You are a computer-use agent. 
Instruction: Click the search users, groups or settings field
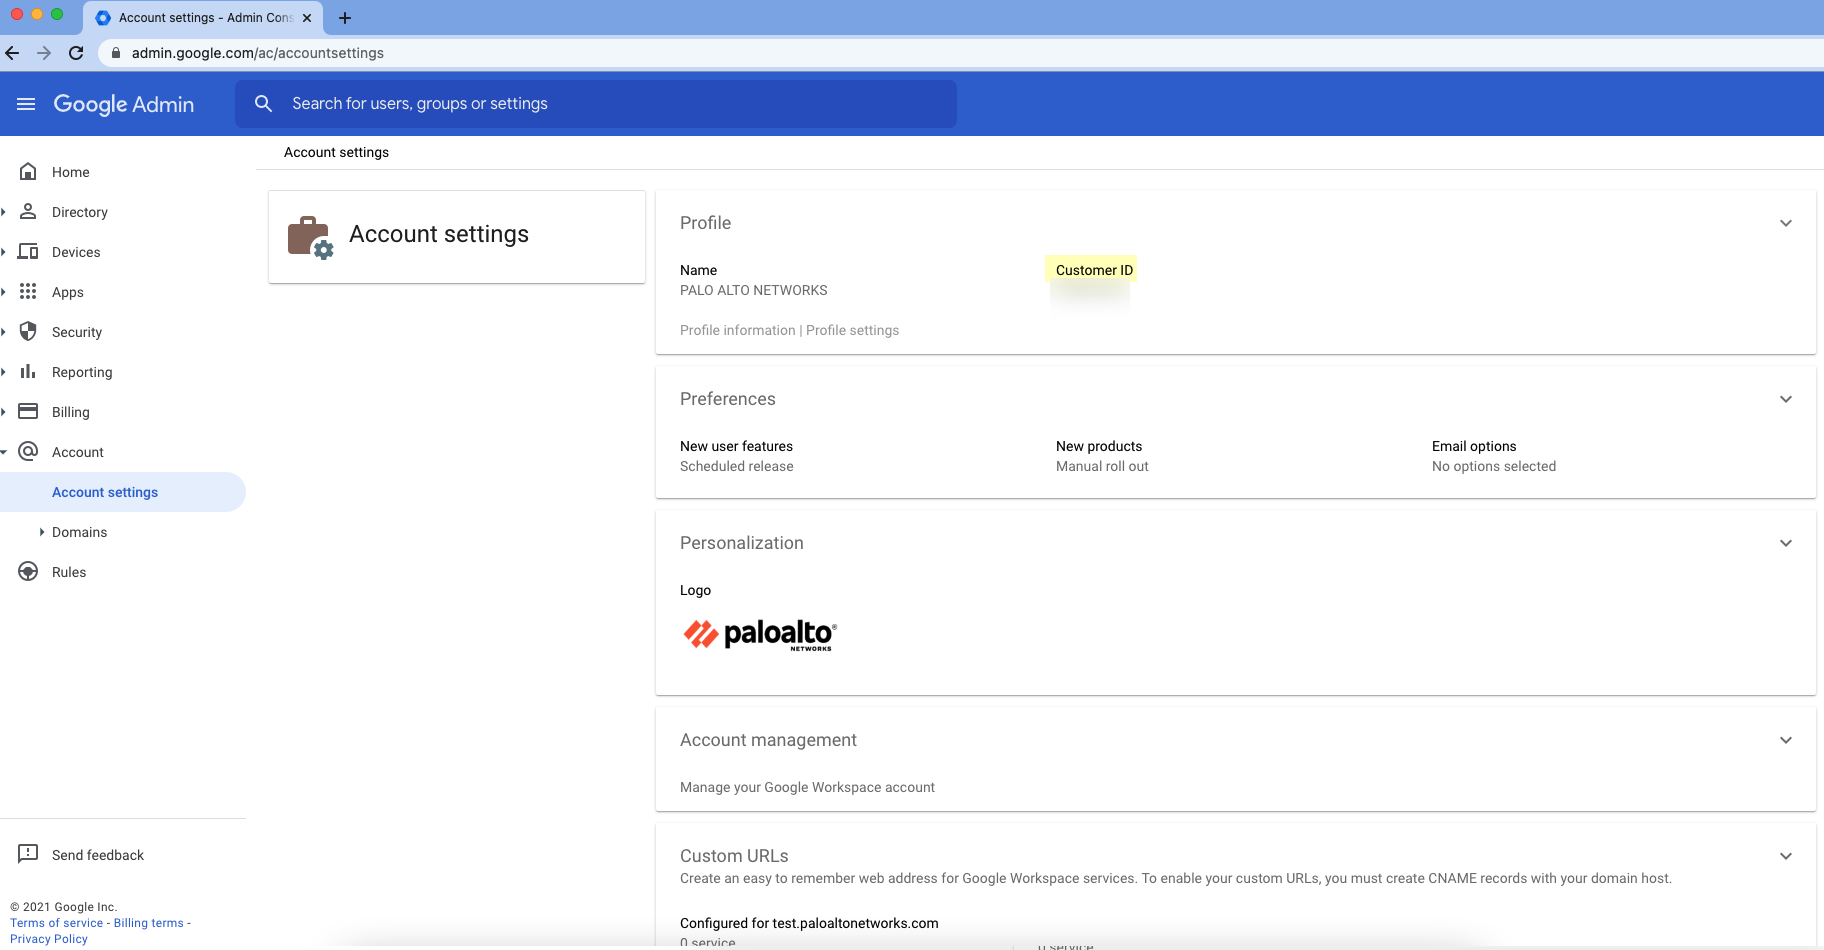click(x=596, y=104)
